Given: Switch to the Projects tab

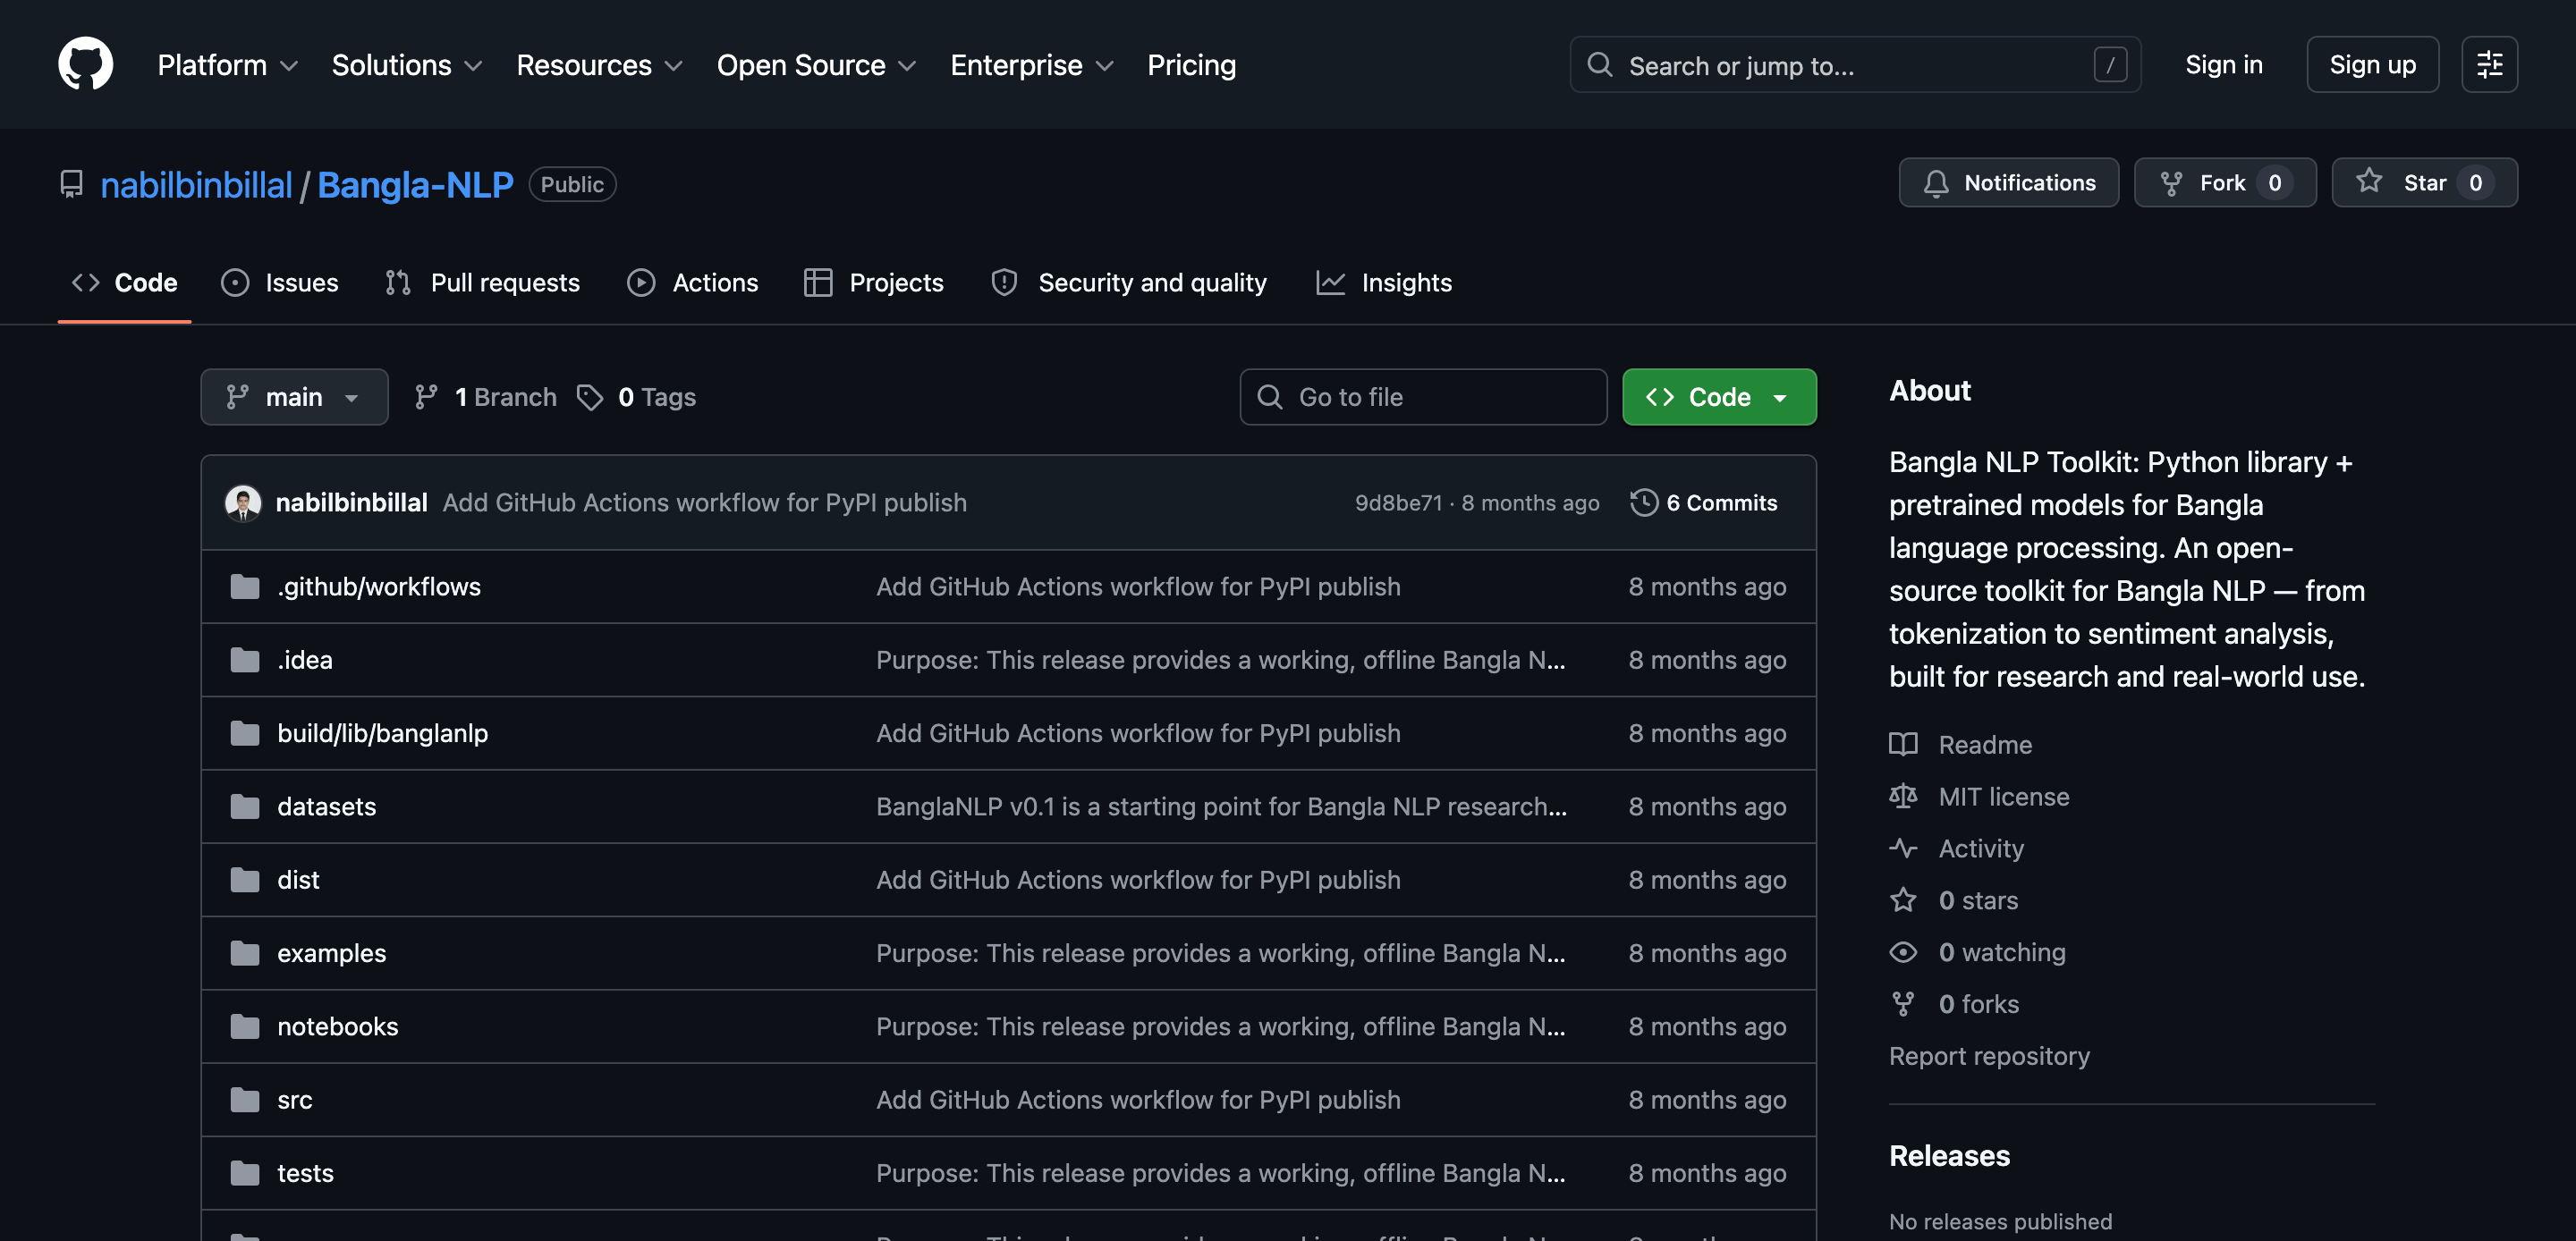Looking at the screenshot, I should point(874,283).
